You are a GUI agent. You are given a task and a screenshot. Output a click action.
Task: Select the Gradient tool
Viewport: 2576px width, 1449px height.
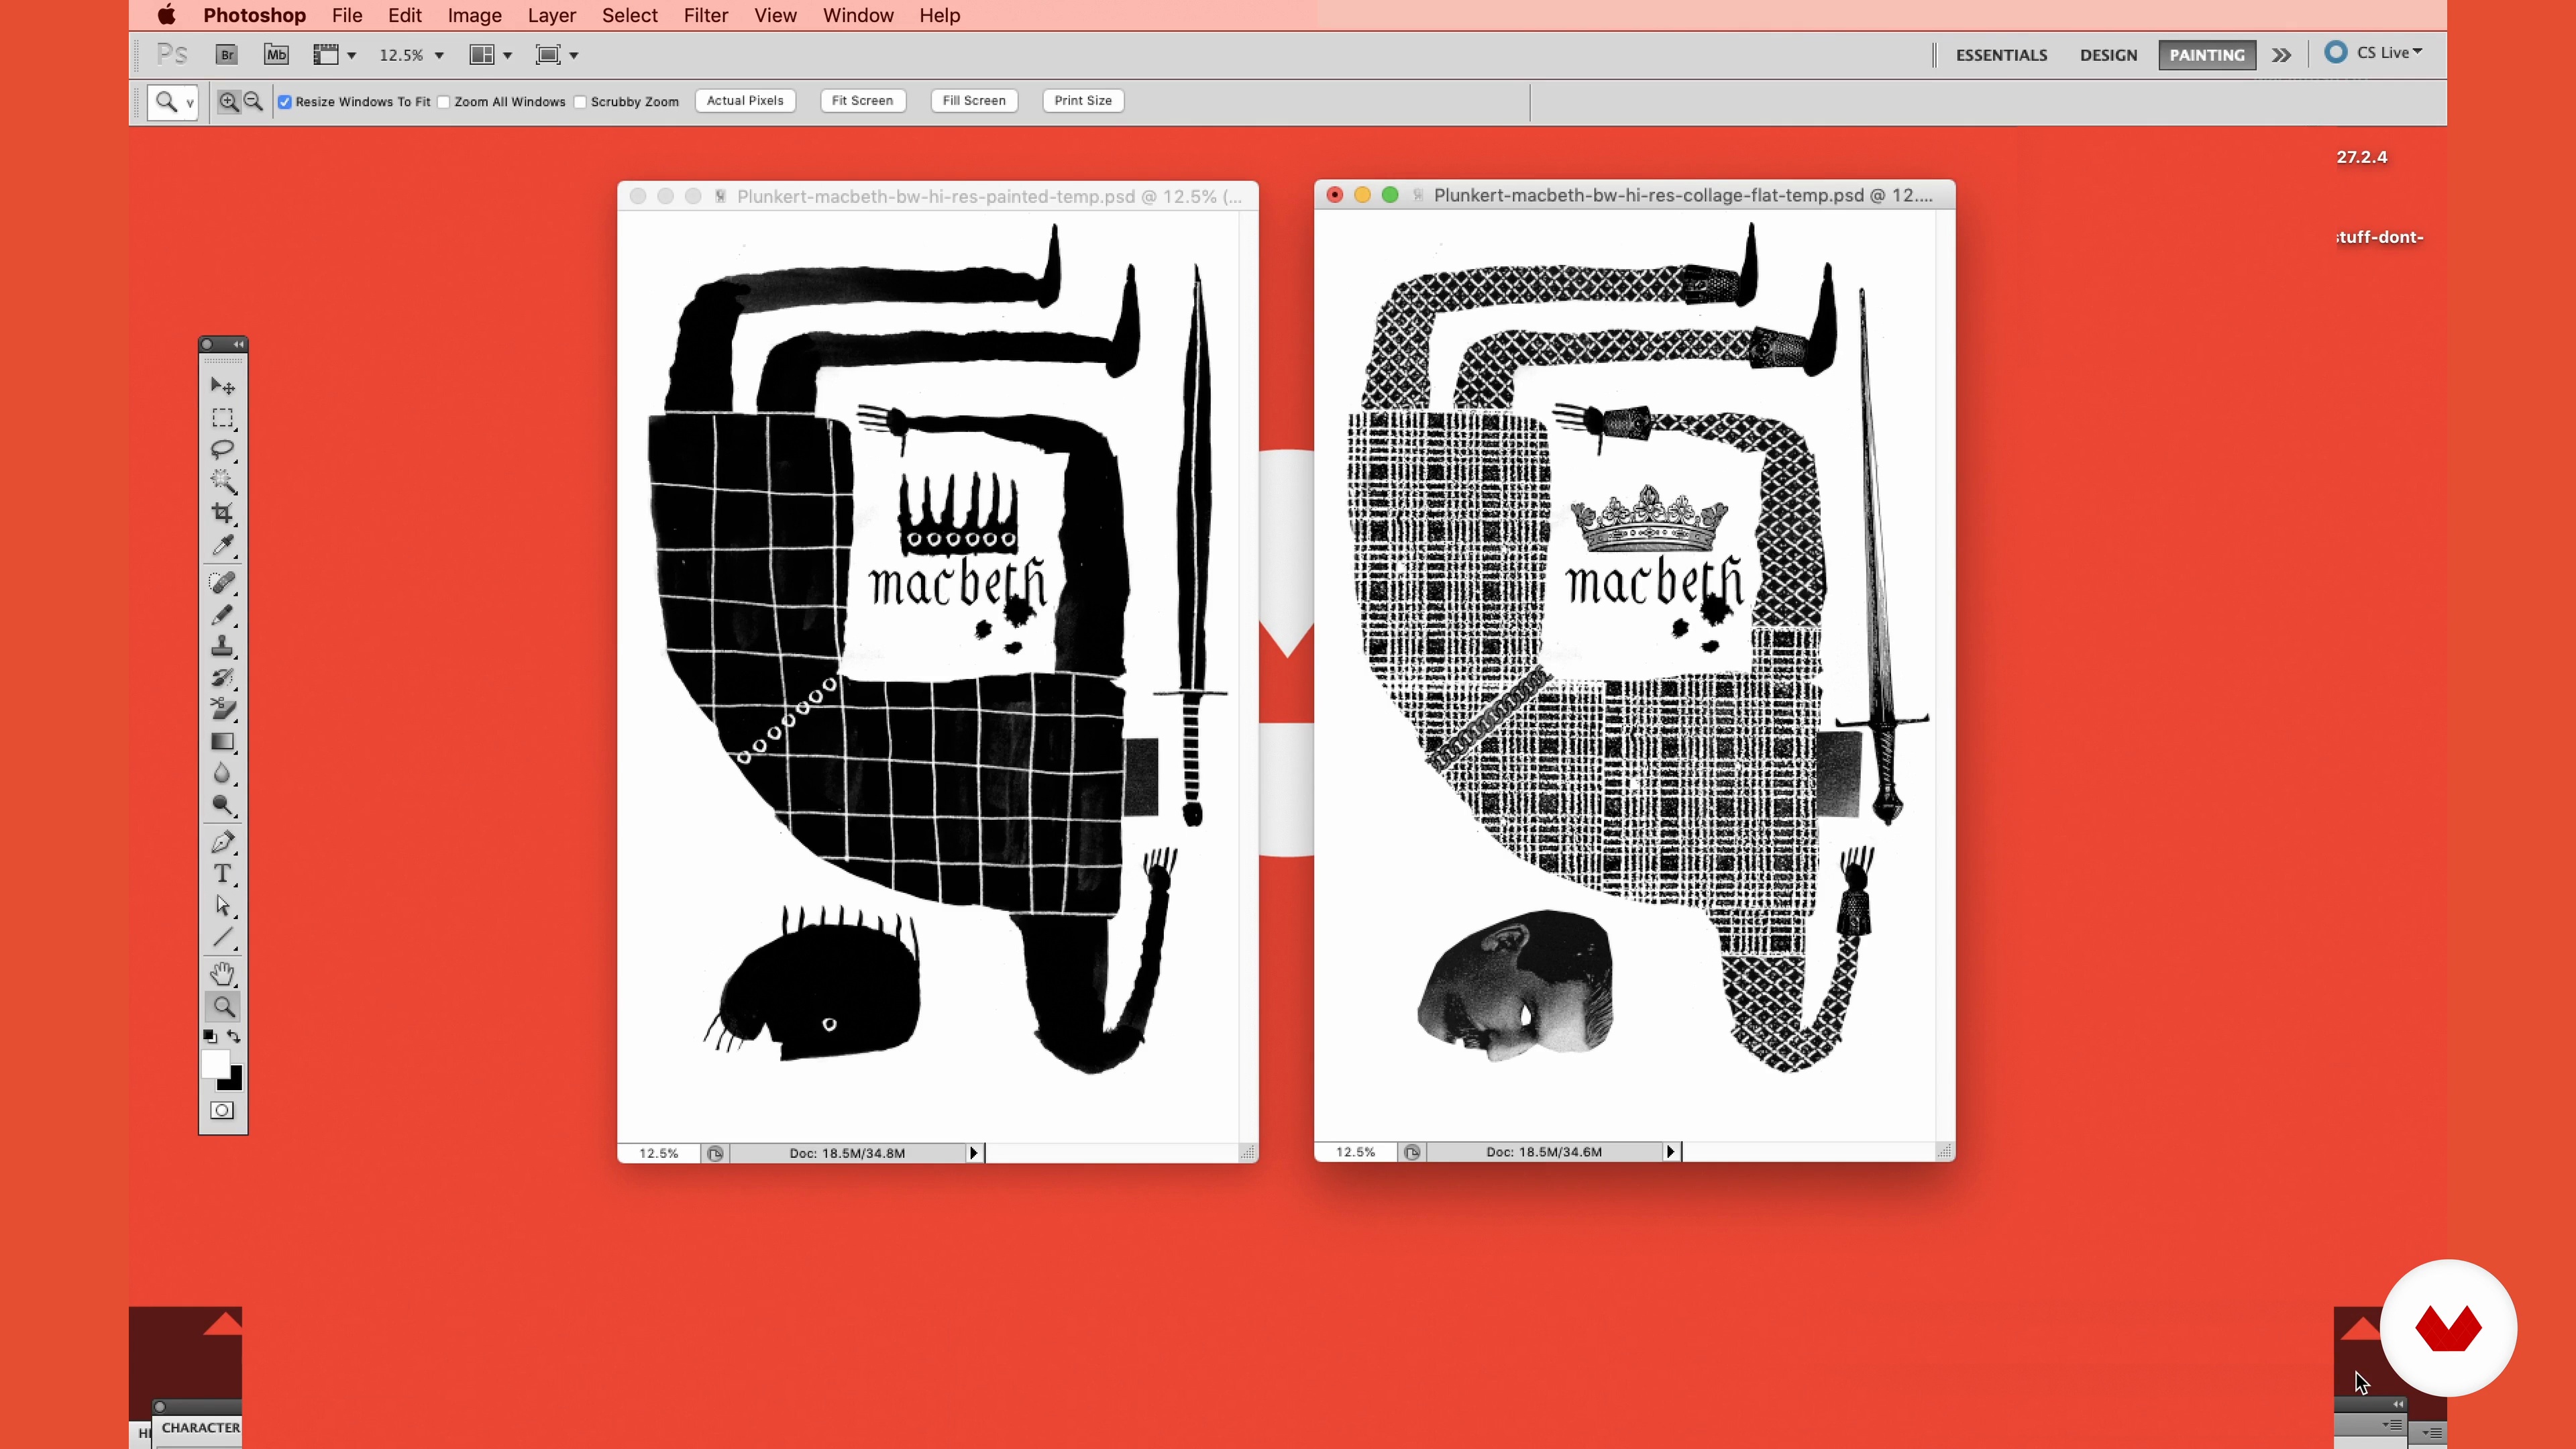[x=222, y=742]
